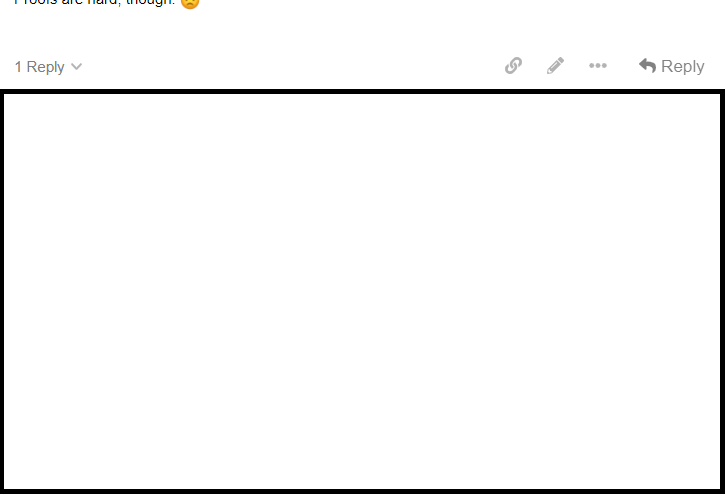
Task: Collapse replies using the down chevron
Action: pos(77,67)
